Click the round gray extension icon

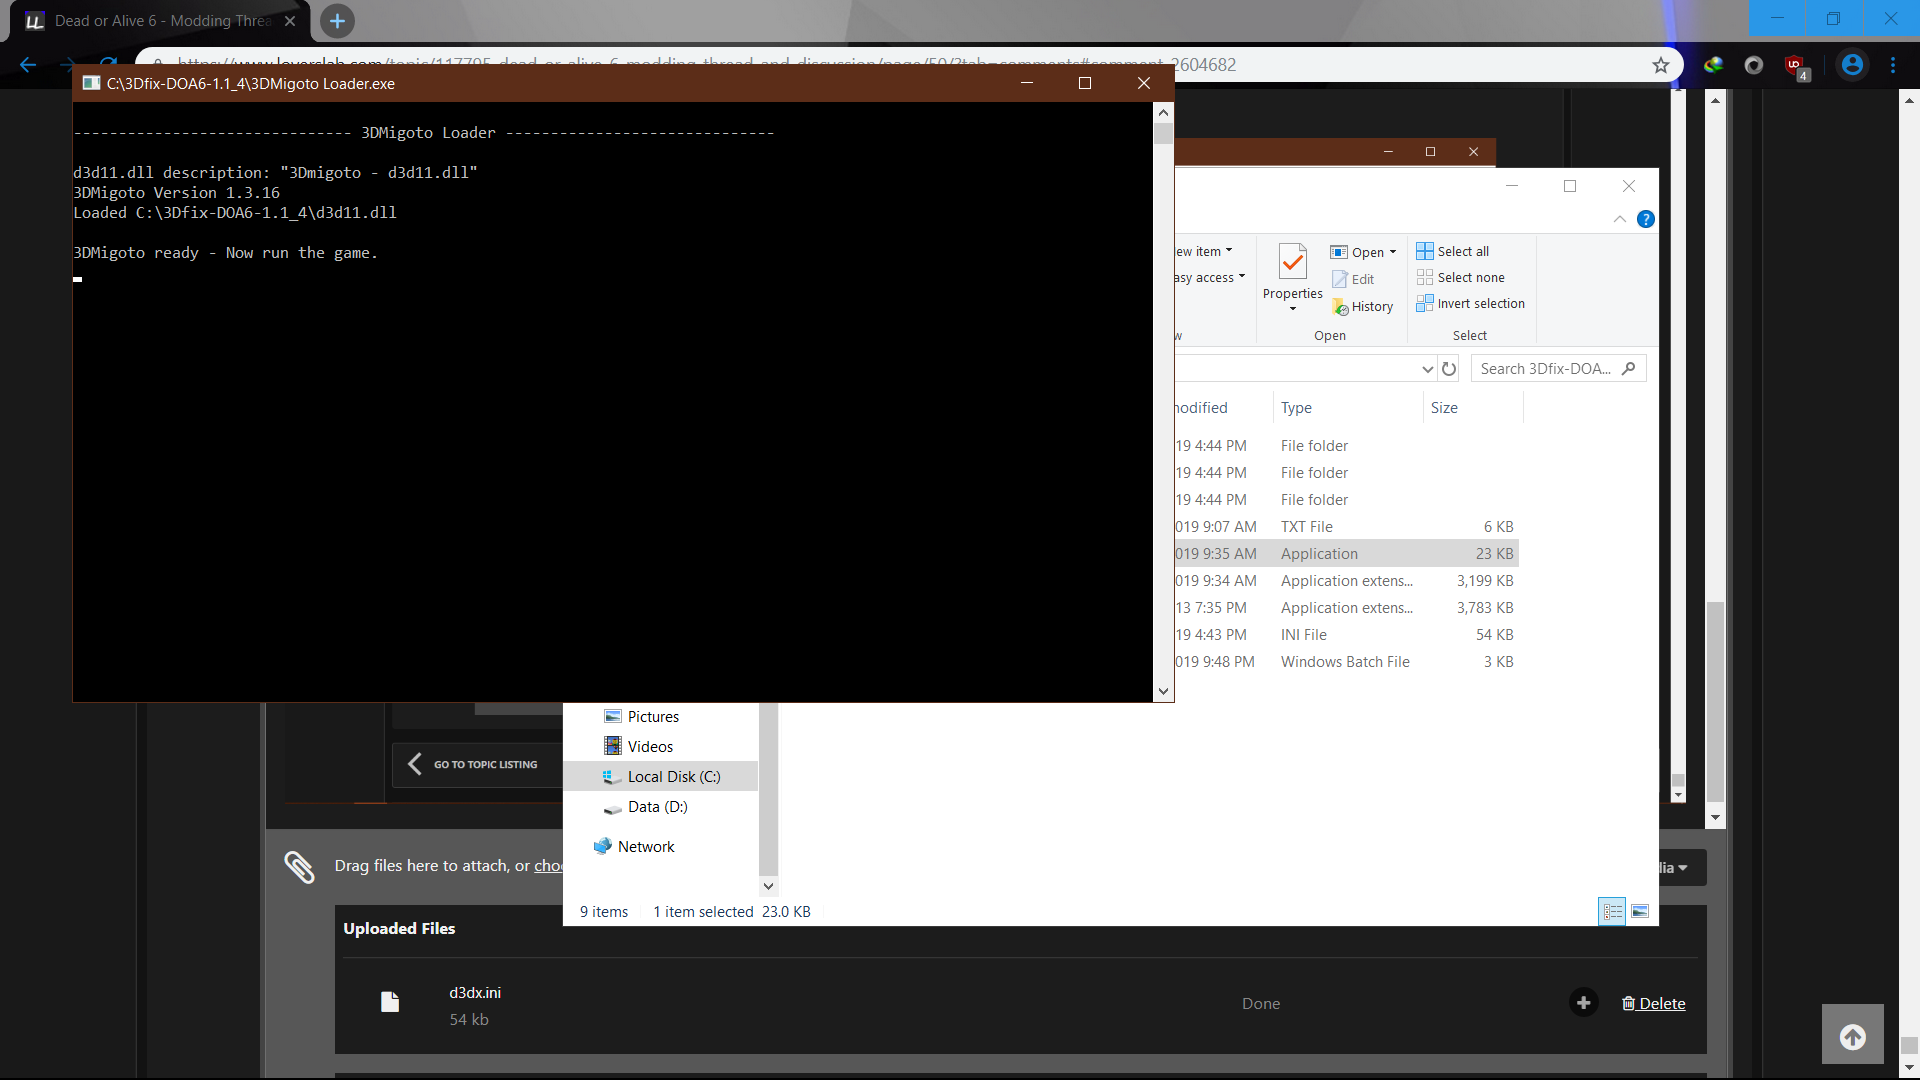tap(1753, 65)
